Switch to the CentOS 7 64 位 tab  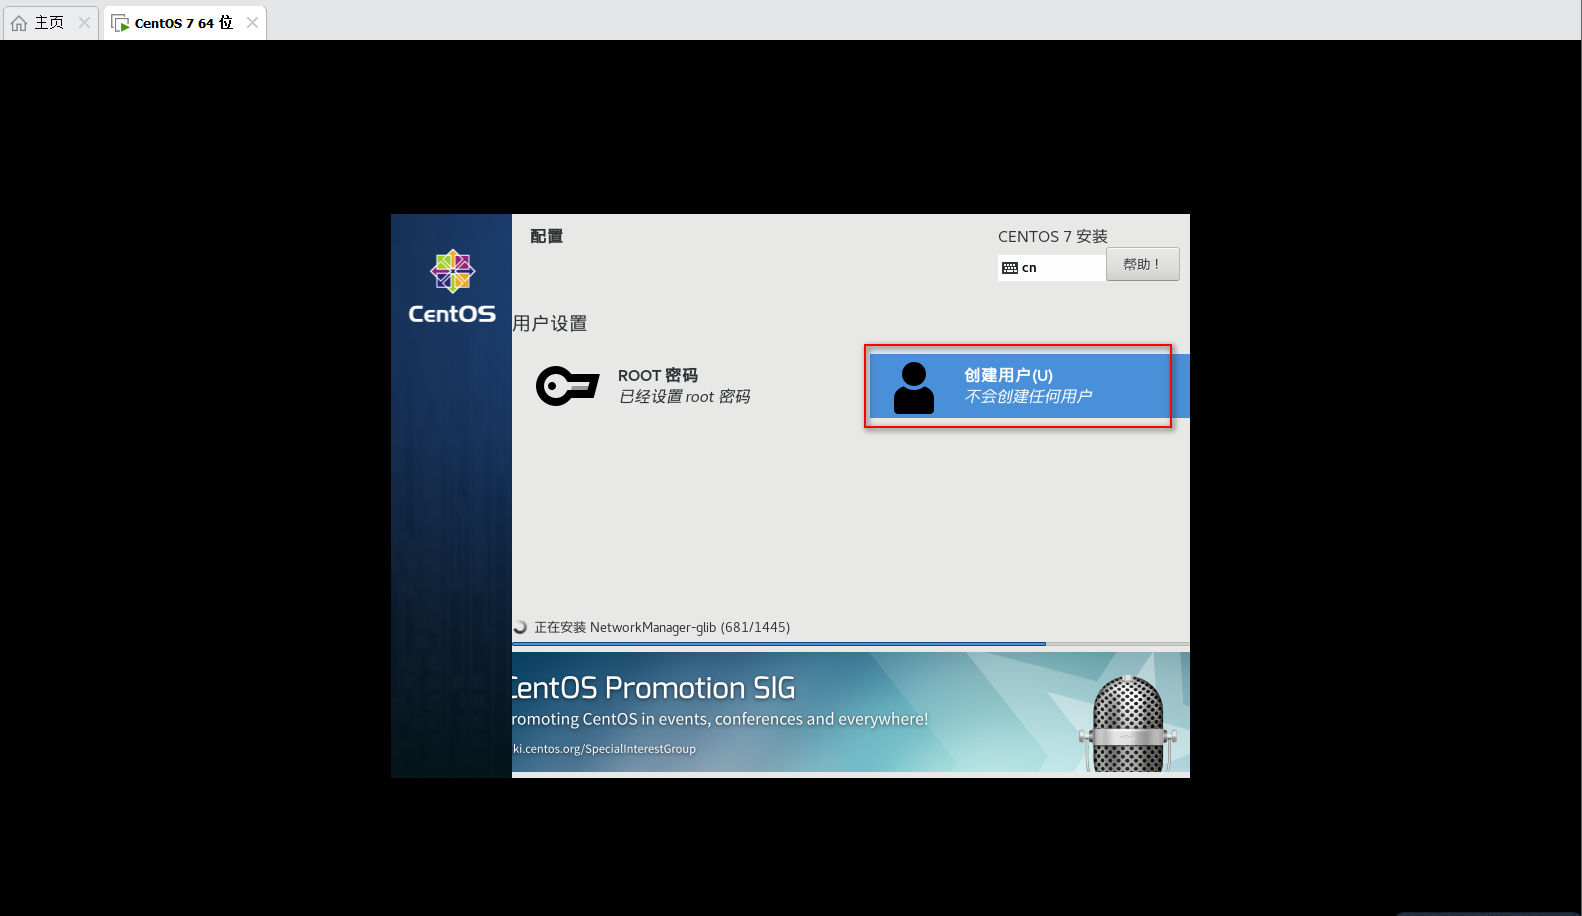pyautogui.click(x=185, y=22)
